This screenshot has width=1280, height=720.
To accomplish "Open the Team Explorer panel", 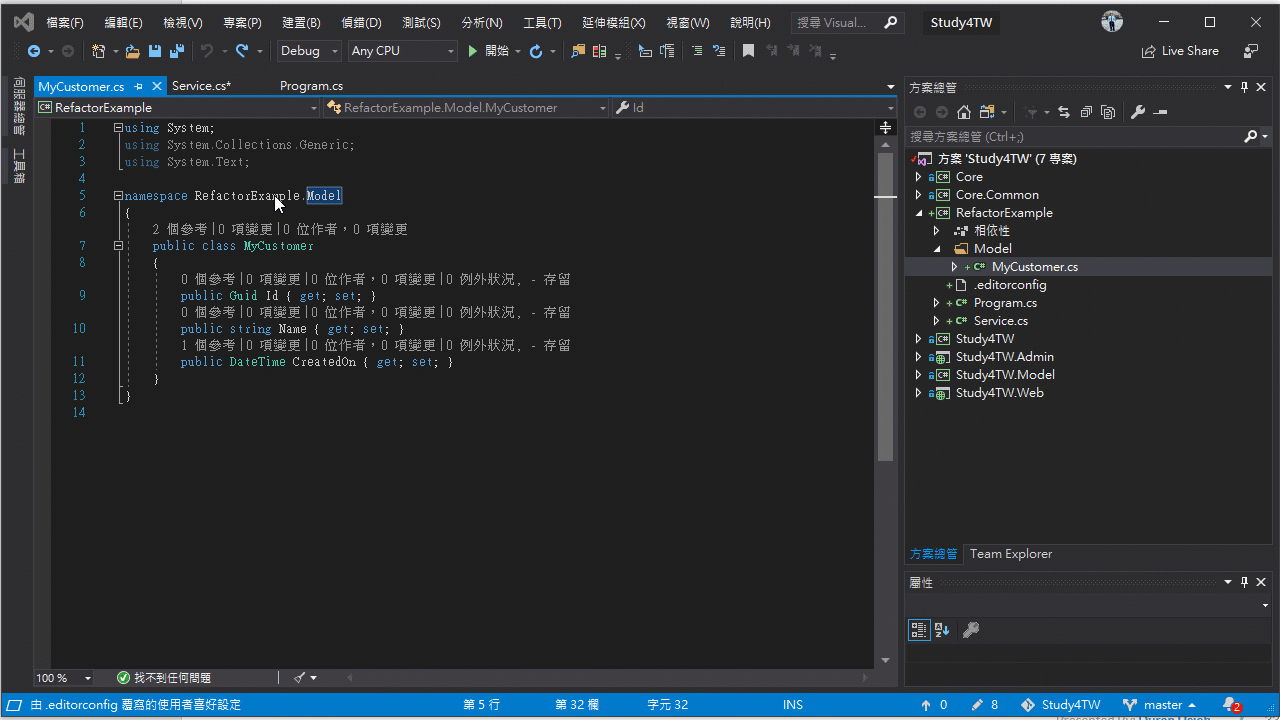I will pyautogui.click(x=1010, y=553).
